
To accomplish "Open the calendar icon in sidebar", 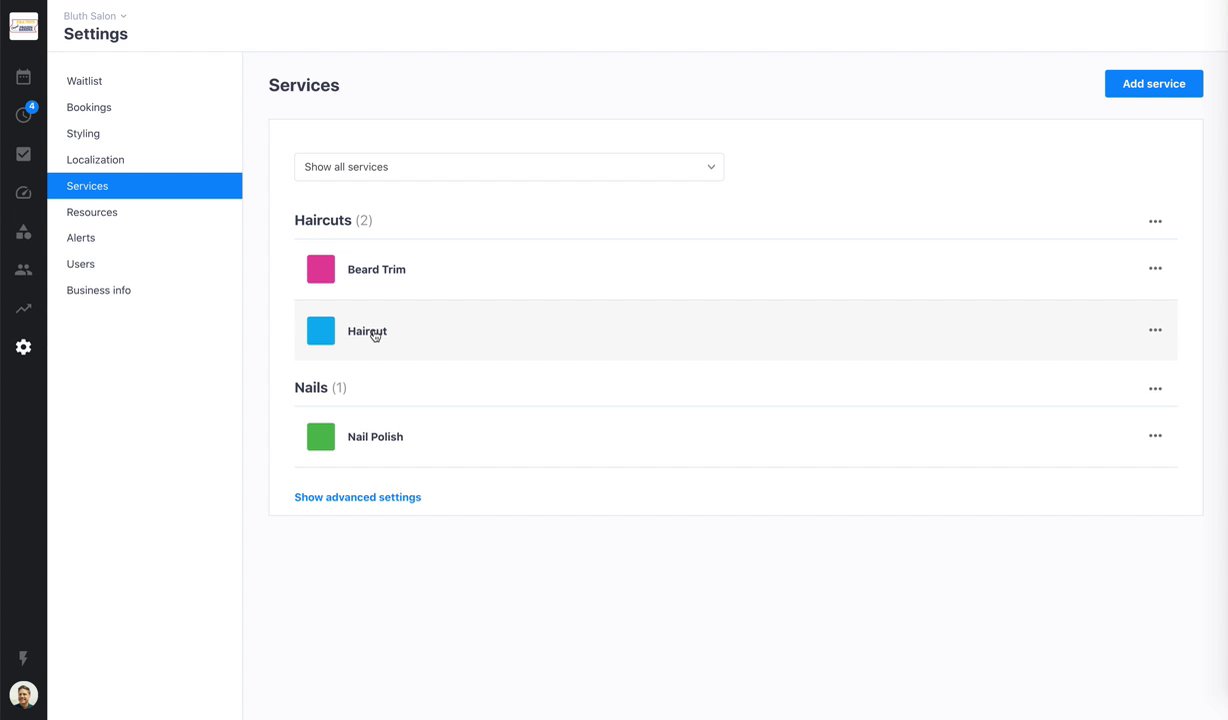I will [23, 77].
